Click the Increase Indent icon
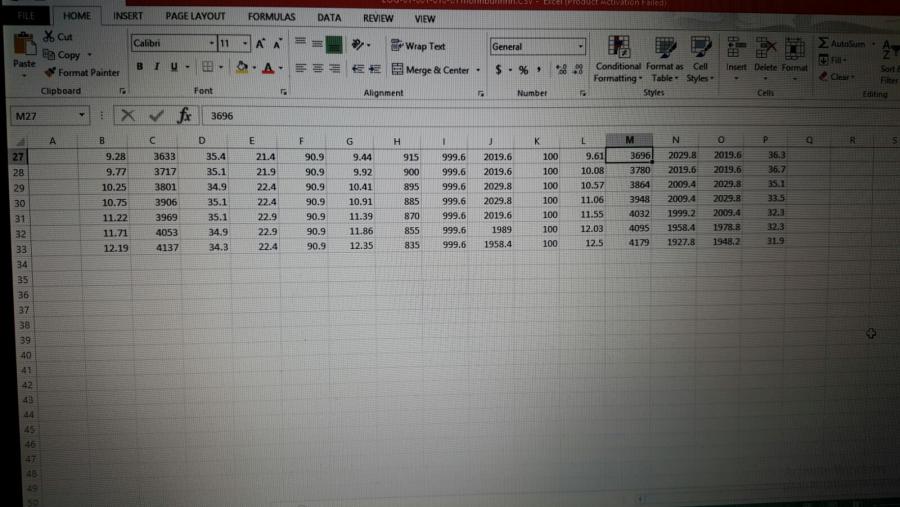Viewport: 900px width, 507px height. 376,70
